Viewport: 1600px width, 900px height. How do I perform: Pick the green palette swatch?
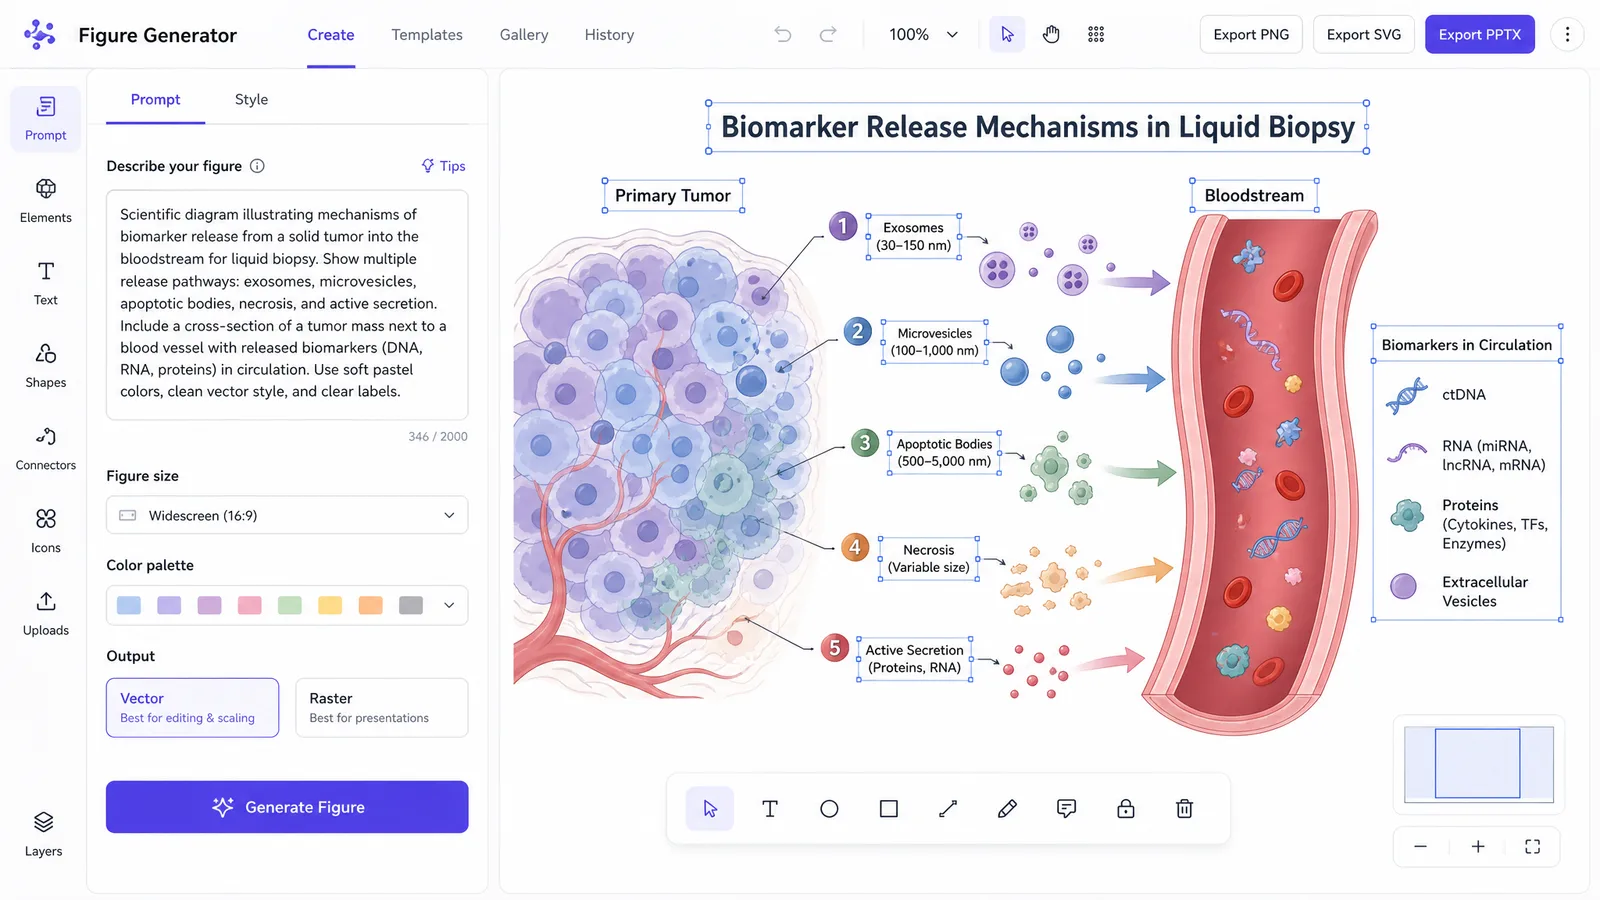(290, 605)
